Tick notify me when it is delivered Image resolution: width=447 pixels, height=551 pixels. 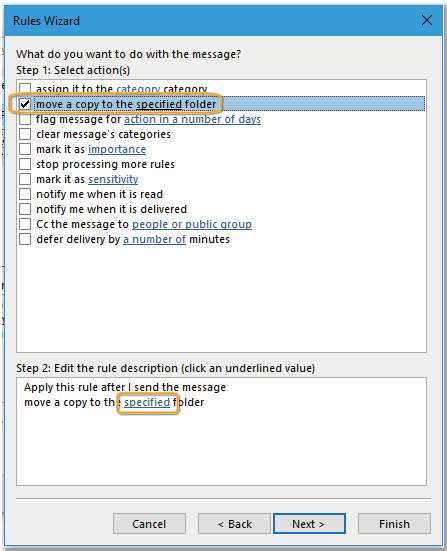(25, 209)
